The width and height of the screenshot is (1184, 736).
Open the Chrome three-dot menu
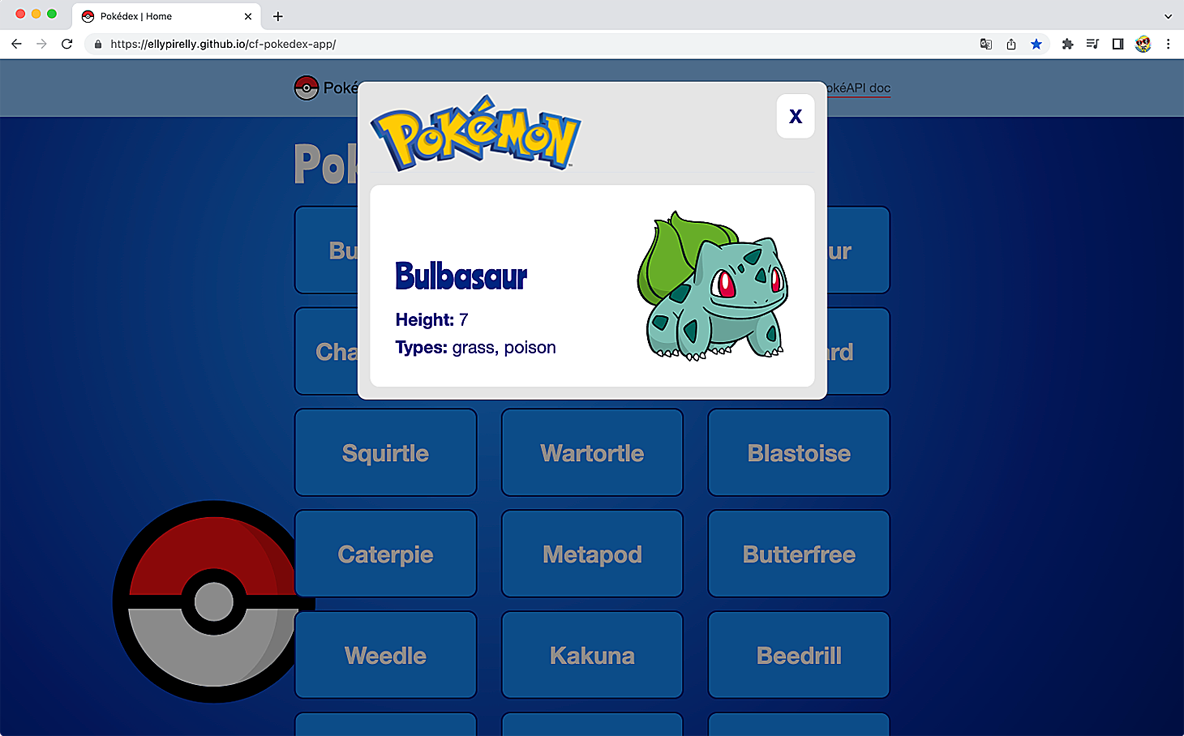click(x=1168, y=44)
